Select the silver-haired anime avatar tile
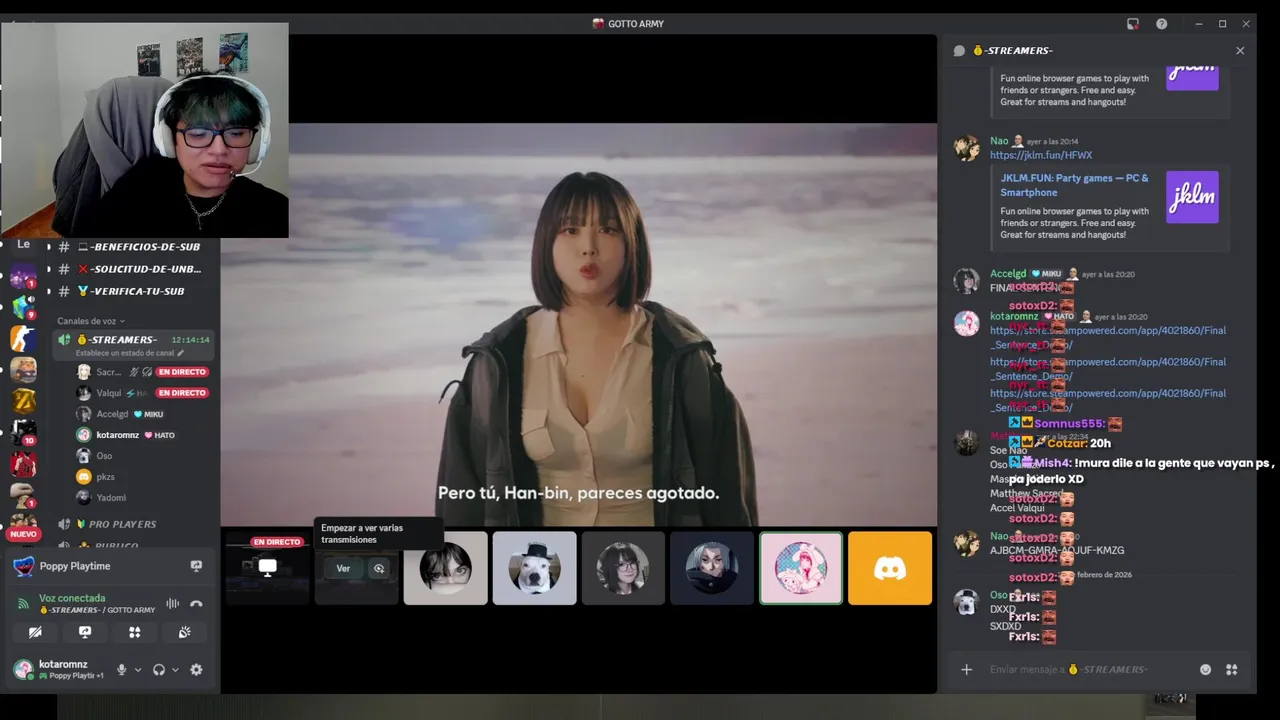The width and height of the screenshot is (1280, 720). click(x=712, y=568)
